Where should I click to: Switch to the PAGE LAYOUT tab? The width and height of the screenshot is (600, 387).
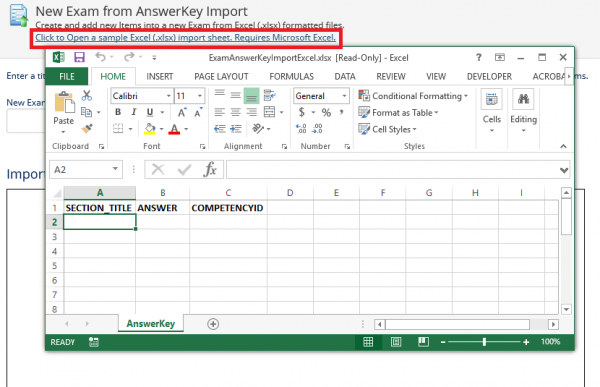pyautogui.click(x=221, y=77)
